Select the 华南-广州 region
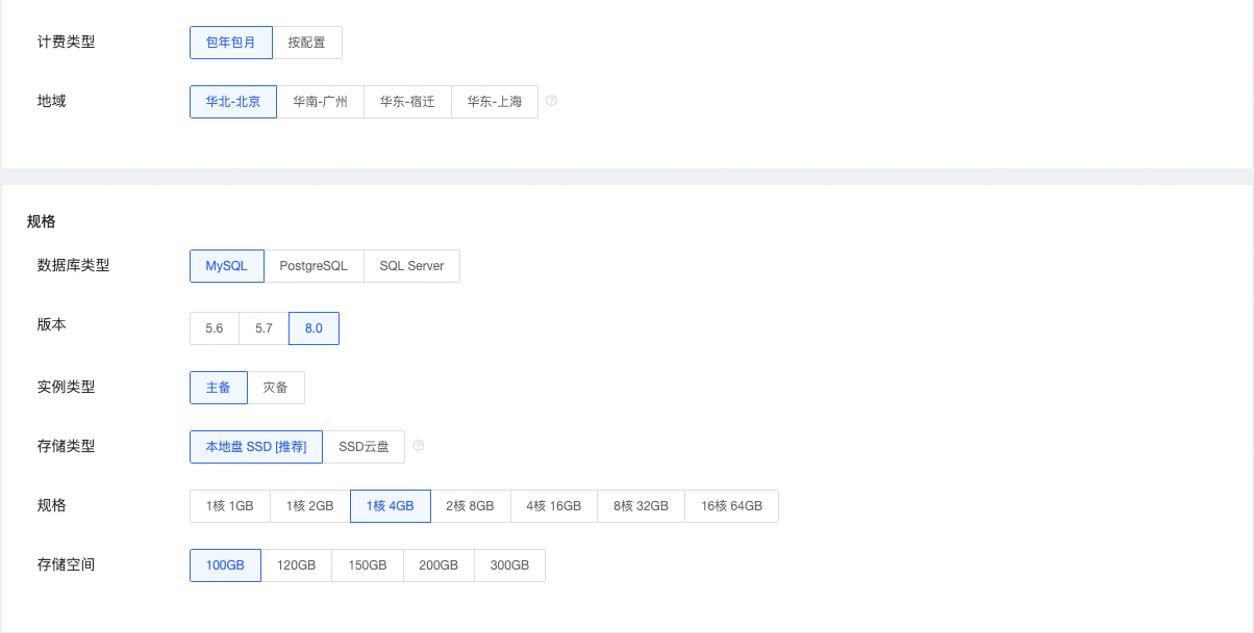The image size is (1254, 633). [320, 101]
